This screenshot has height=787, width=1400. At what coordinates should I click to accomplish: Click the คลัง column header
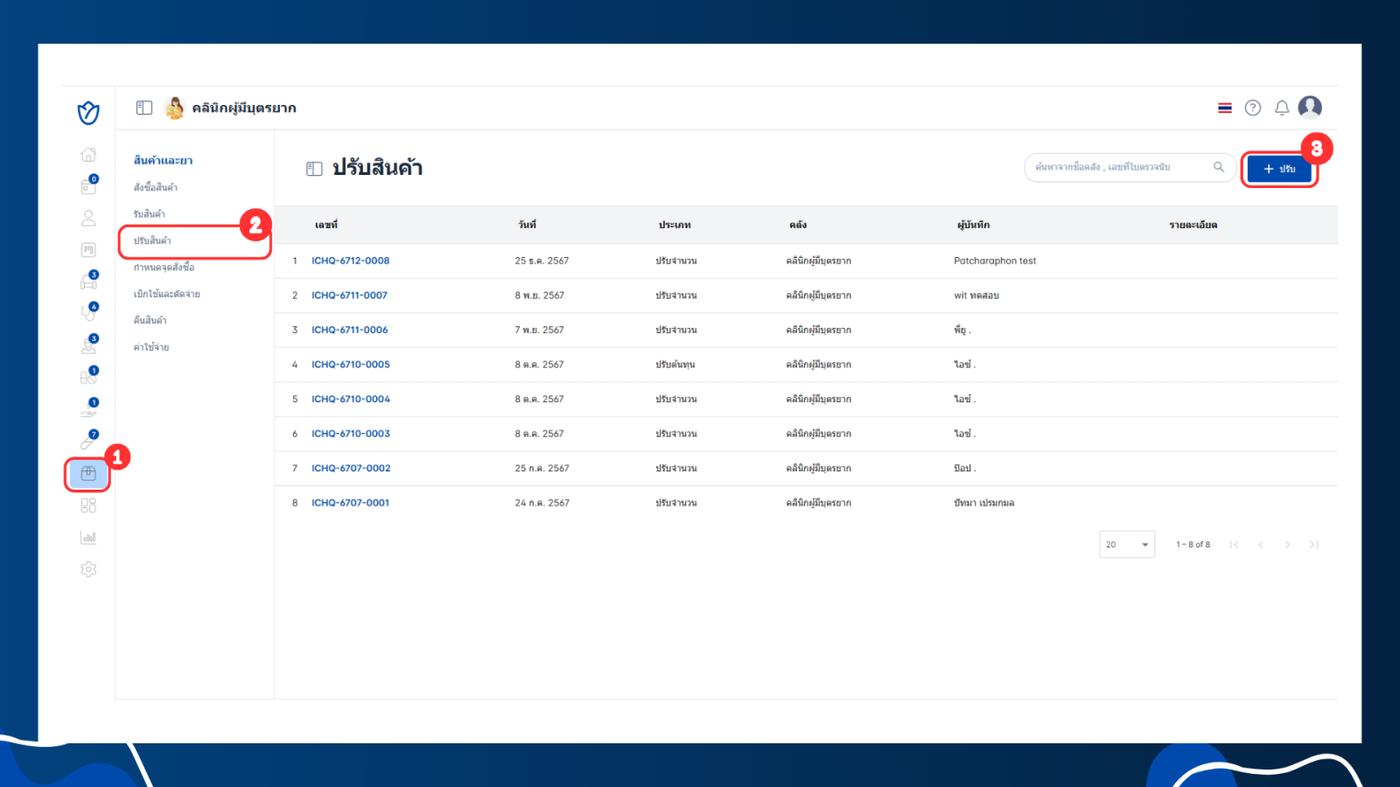[x=798, y=225]
